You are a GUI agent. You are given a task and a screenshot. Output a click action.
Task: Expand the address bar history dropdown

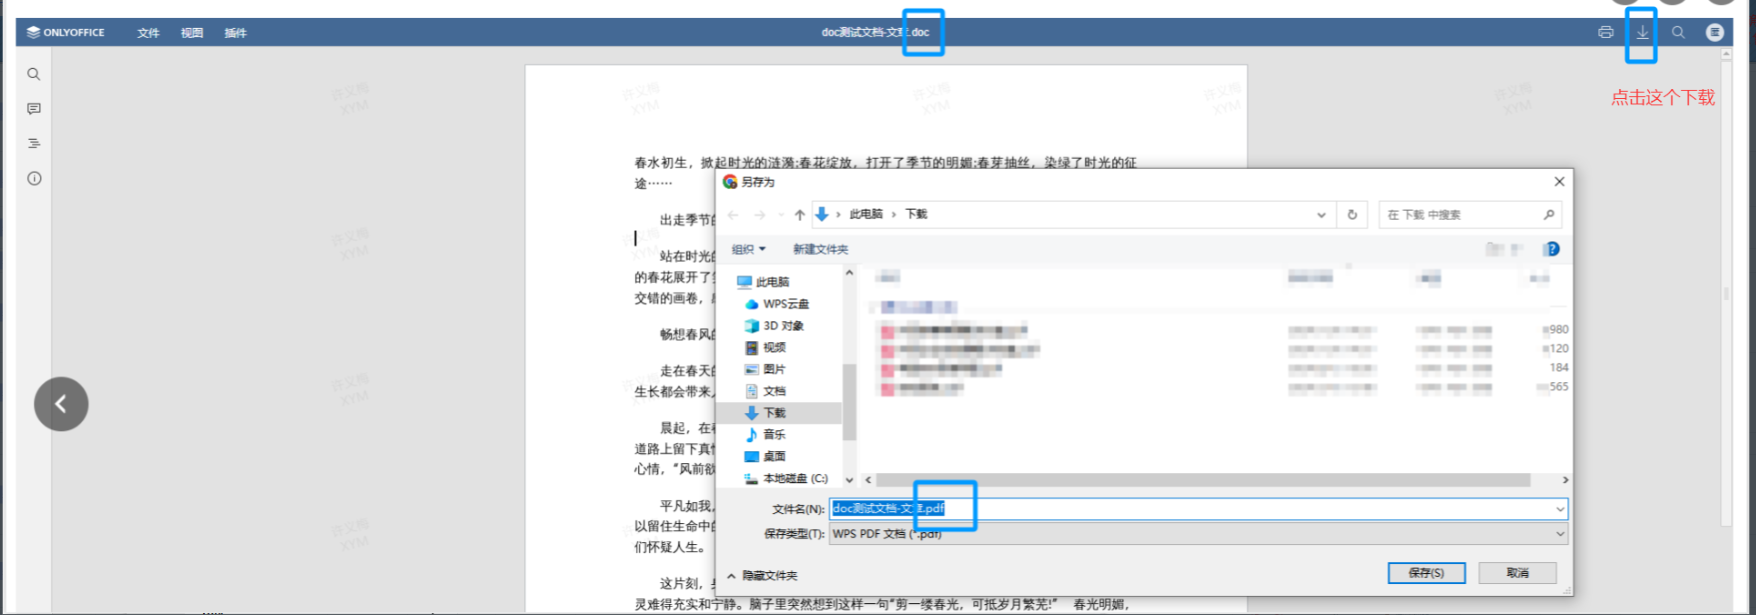click(x=1321, y=215)
